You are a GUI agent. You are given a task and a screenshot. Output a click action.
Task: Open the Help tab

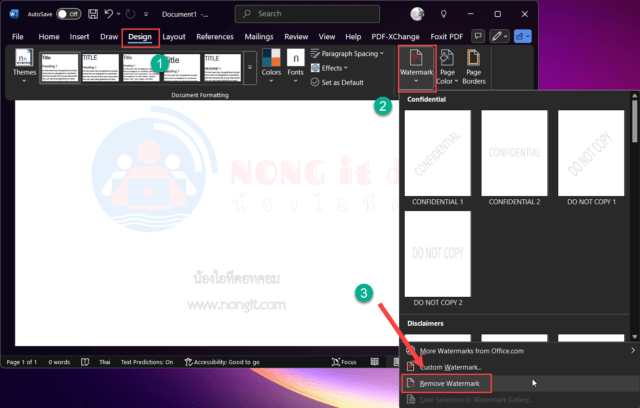(x=353, y=37)
